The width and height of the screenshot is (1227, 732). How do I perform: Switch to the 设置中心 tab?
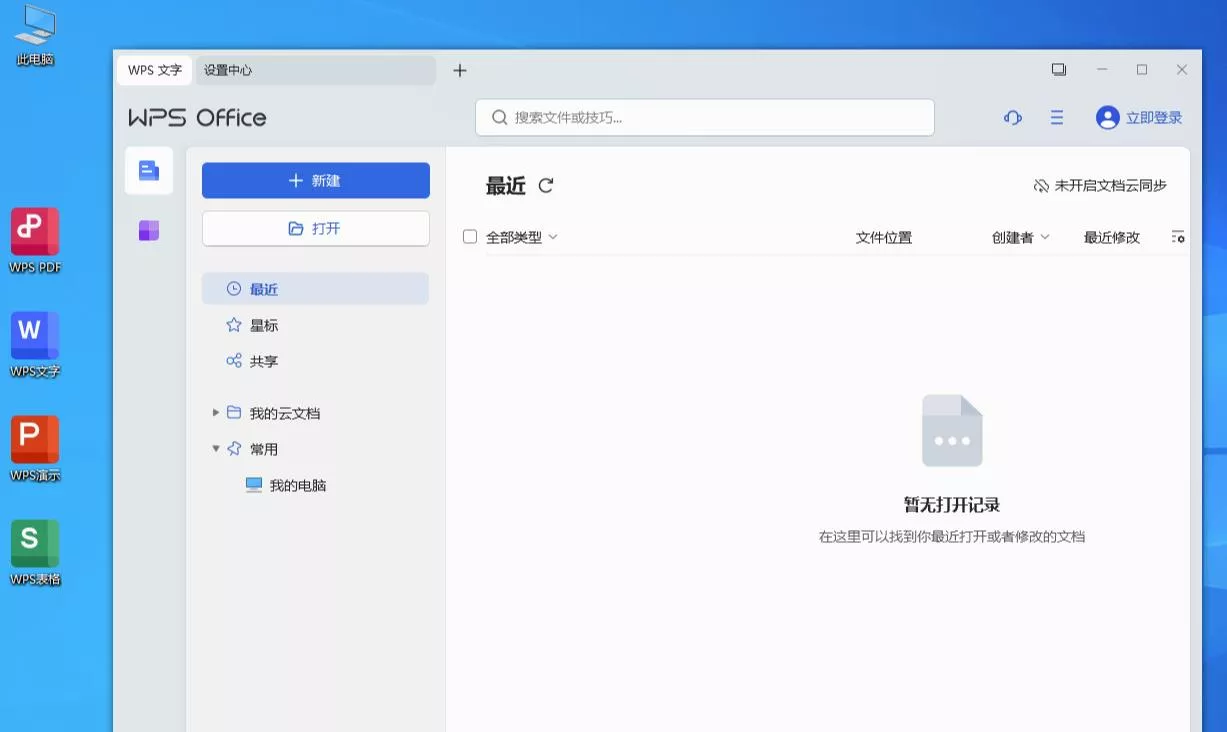pyautogui.click(x=228, y=70)
